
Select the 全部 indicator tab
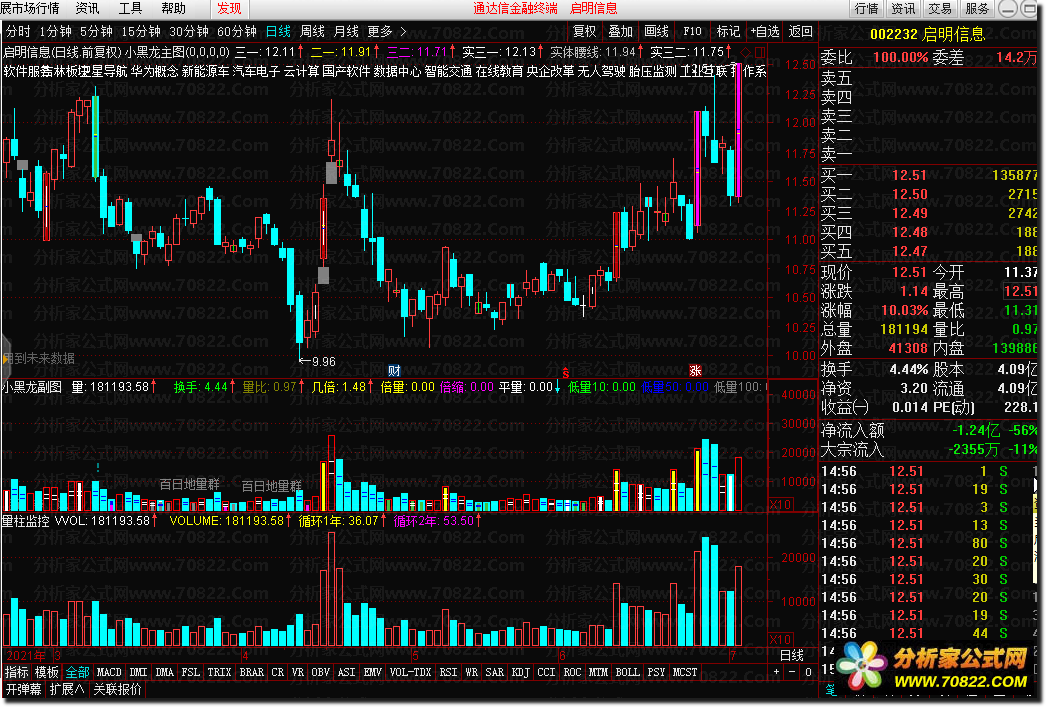click(77, 672)
